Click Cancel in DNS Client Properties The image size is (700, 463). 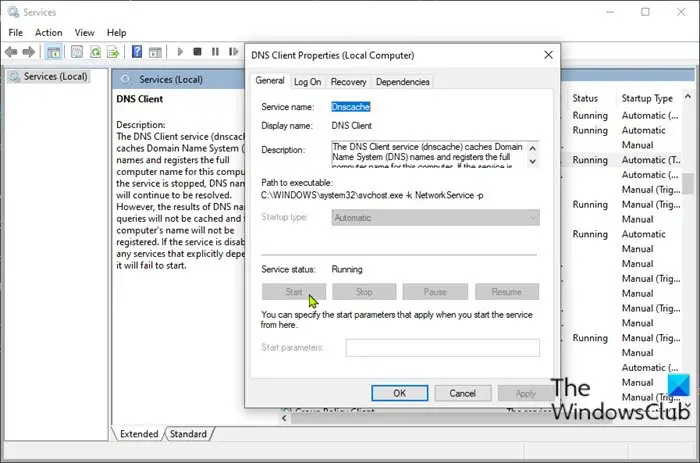[x=463, y=393]
